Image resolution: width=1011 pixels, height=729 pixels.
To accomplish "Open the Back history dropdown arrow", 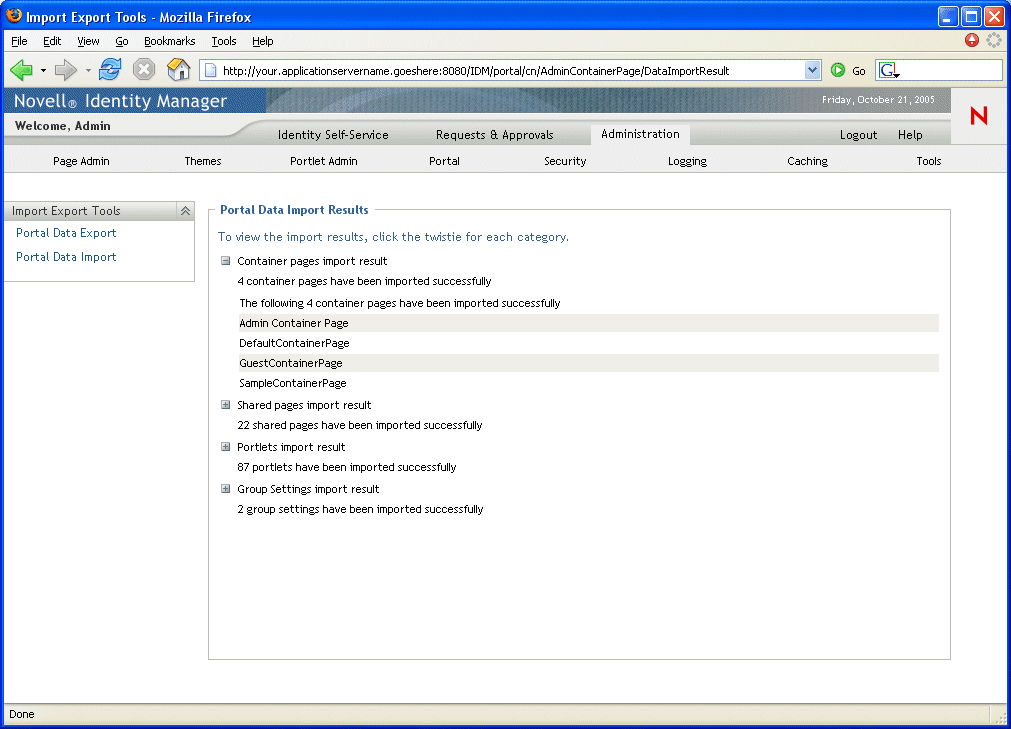I will (43, 70).
